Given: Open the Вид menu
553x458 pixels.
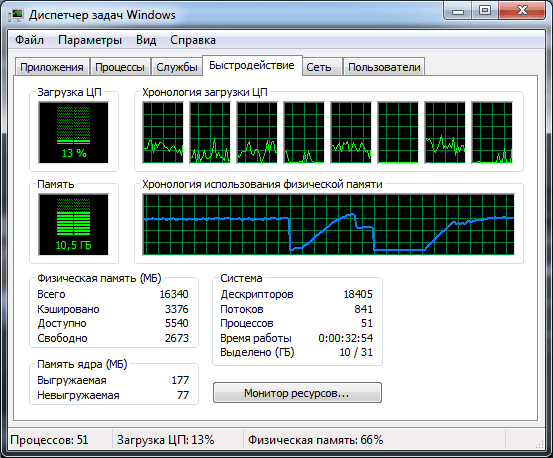Looking at the screenshot, I should [x=146, y=40].
